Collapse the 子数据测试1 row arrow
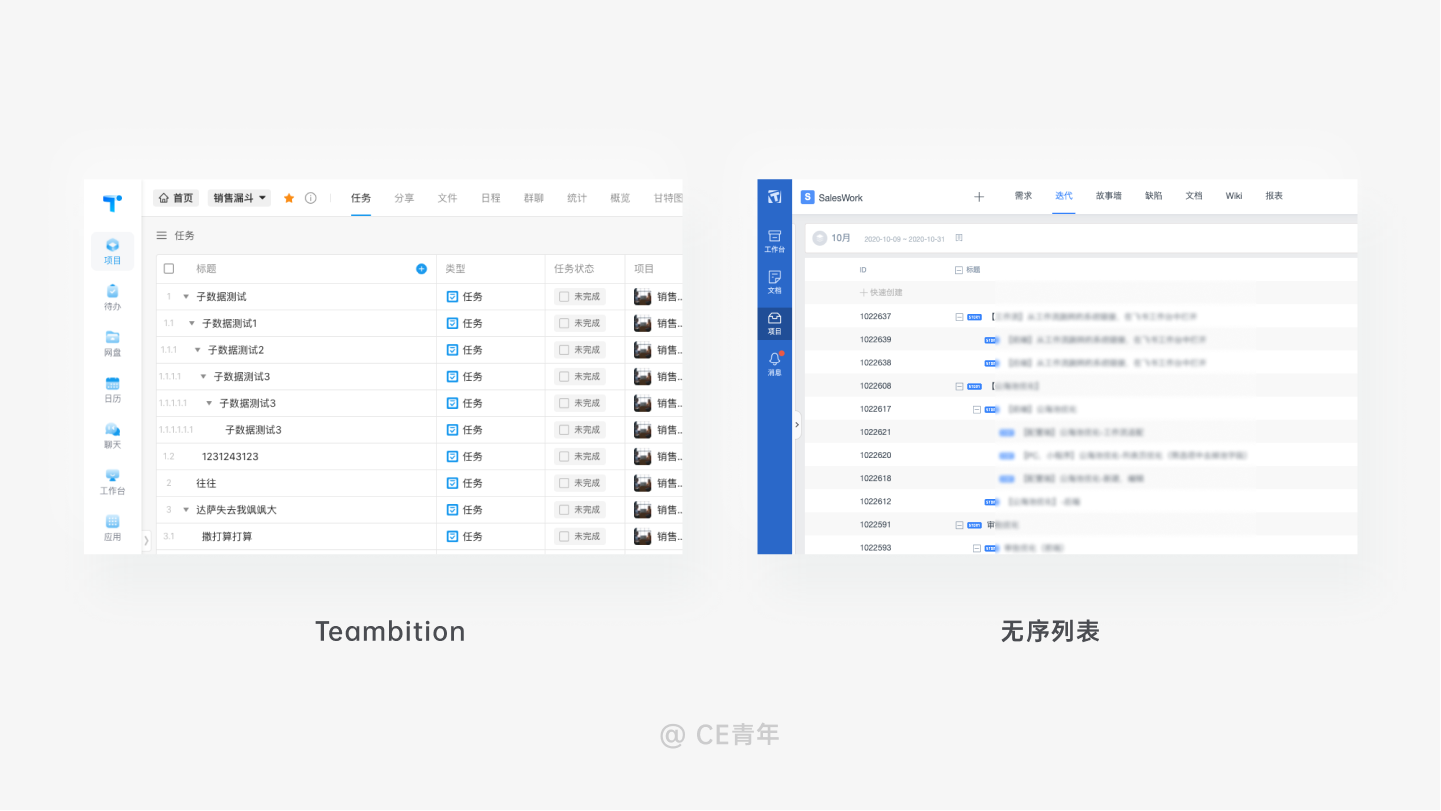1441x811 pixels. click(x=192, y=323)
